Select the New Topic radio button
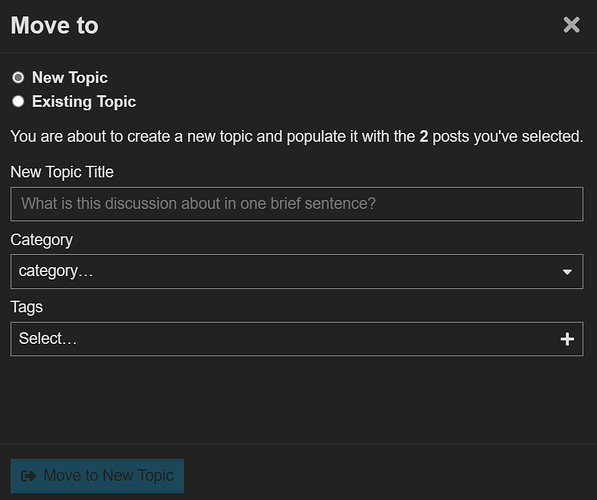Viewport: 597px width, 500px height. (18, 78)
